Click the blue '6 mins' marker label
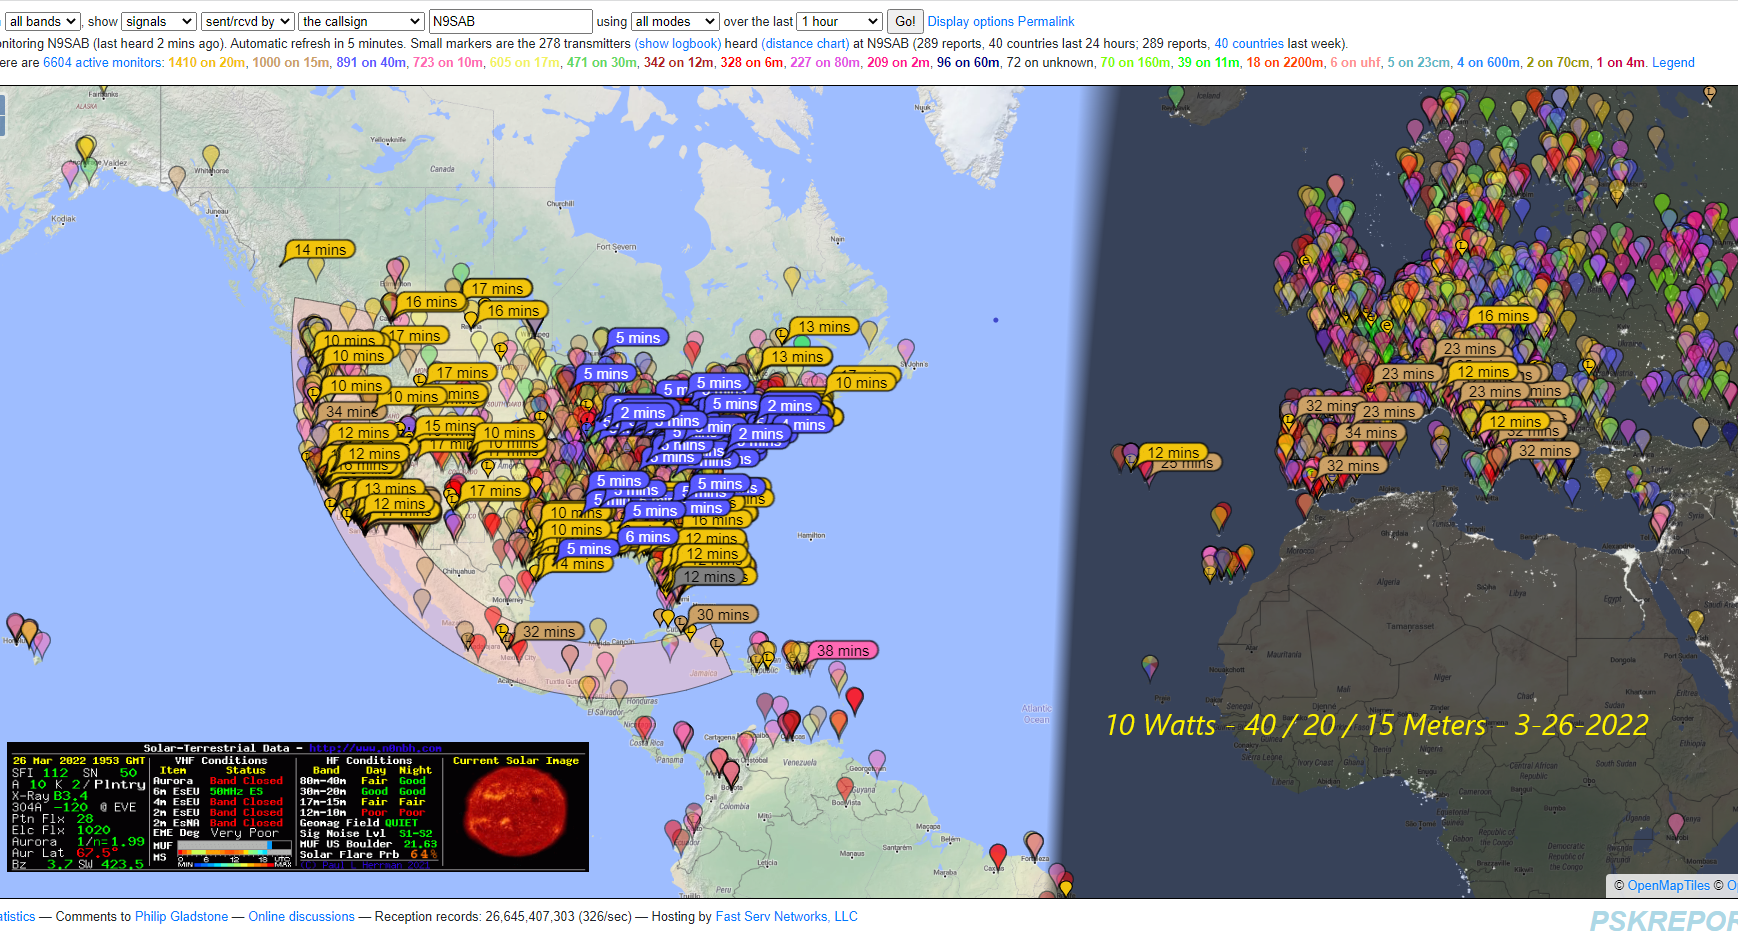The height and width of the screenshot is (935, 1738). [x=648, y=537]
